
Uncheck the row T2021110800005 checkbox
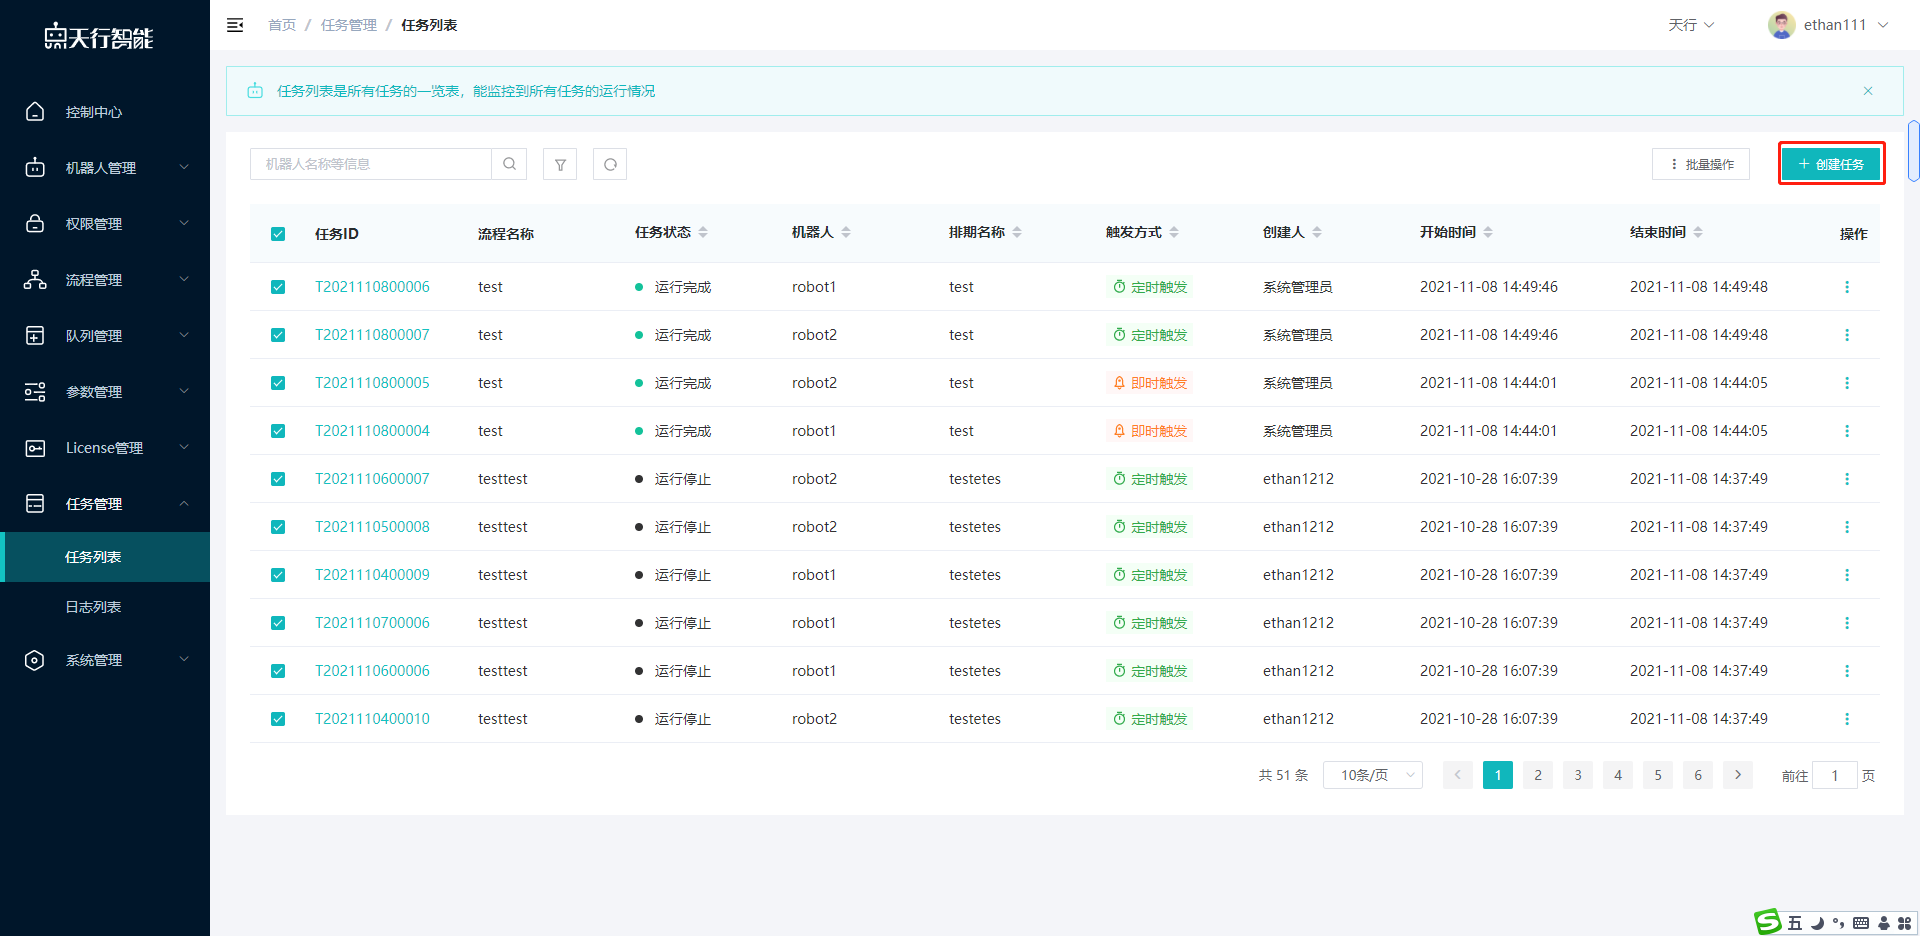point(278,383)
